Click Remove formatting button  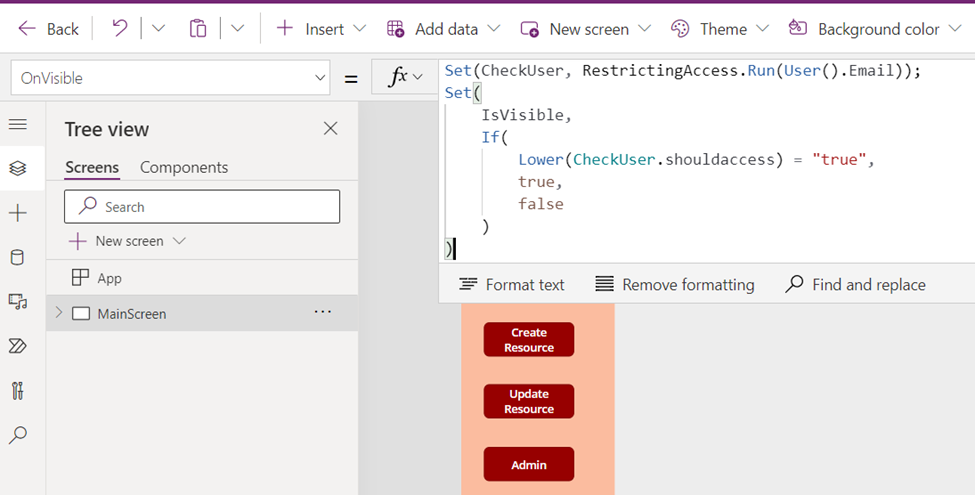(675, 285)
